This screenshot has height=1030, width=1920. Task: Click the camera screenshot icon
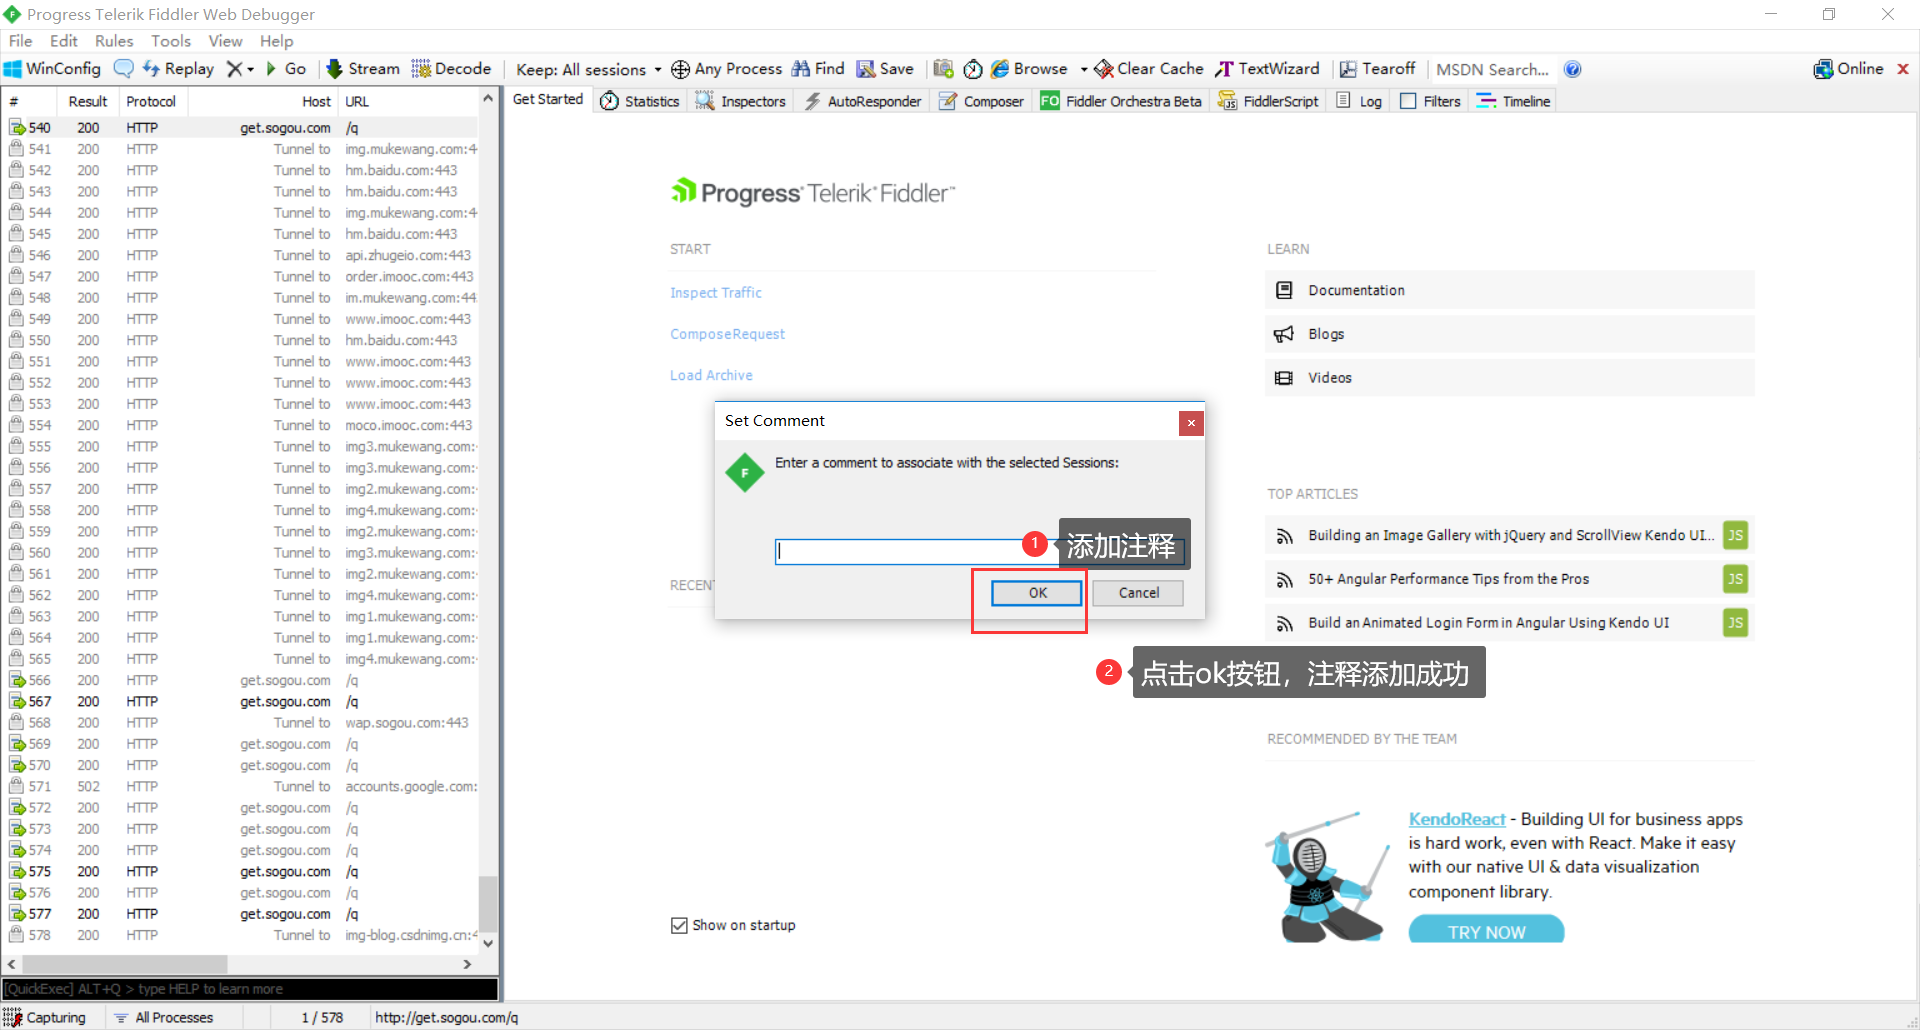943,69
